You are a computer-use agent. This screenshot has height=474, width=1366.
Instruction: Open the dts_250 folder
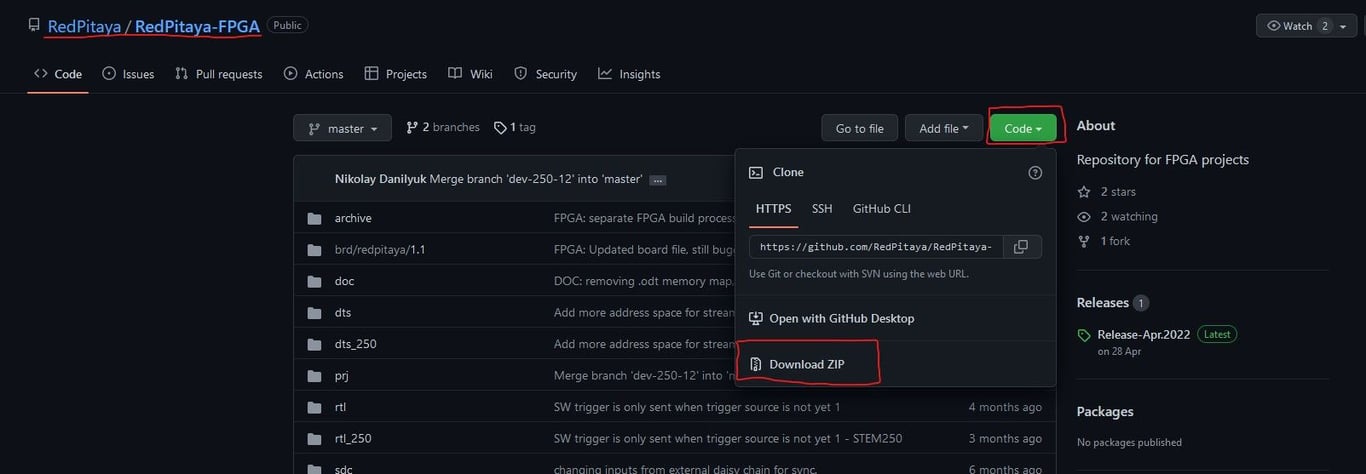(356, 344)
